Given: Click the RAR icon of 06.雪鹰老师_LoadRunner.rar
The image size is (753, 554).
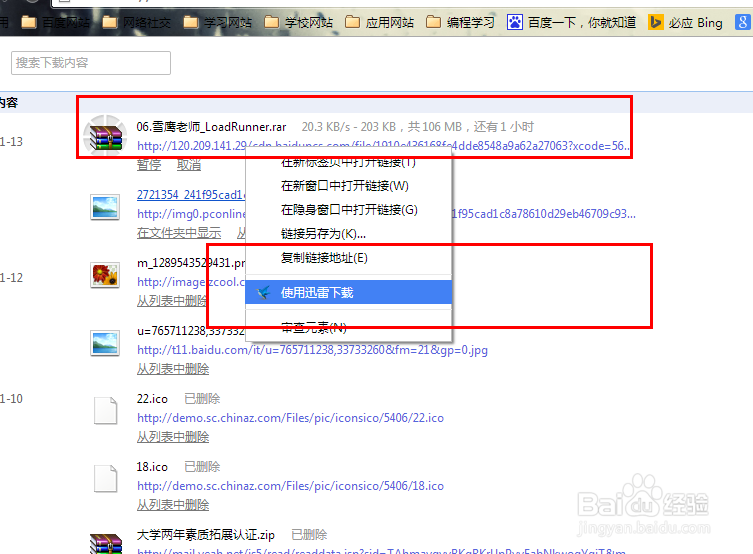Looking at the screenshot, I should pos(106,137).
